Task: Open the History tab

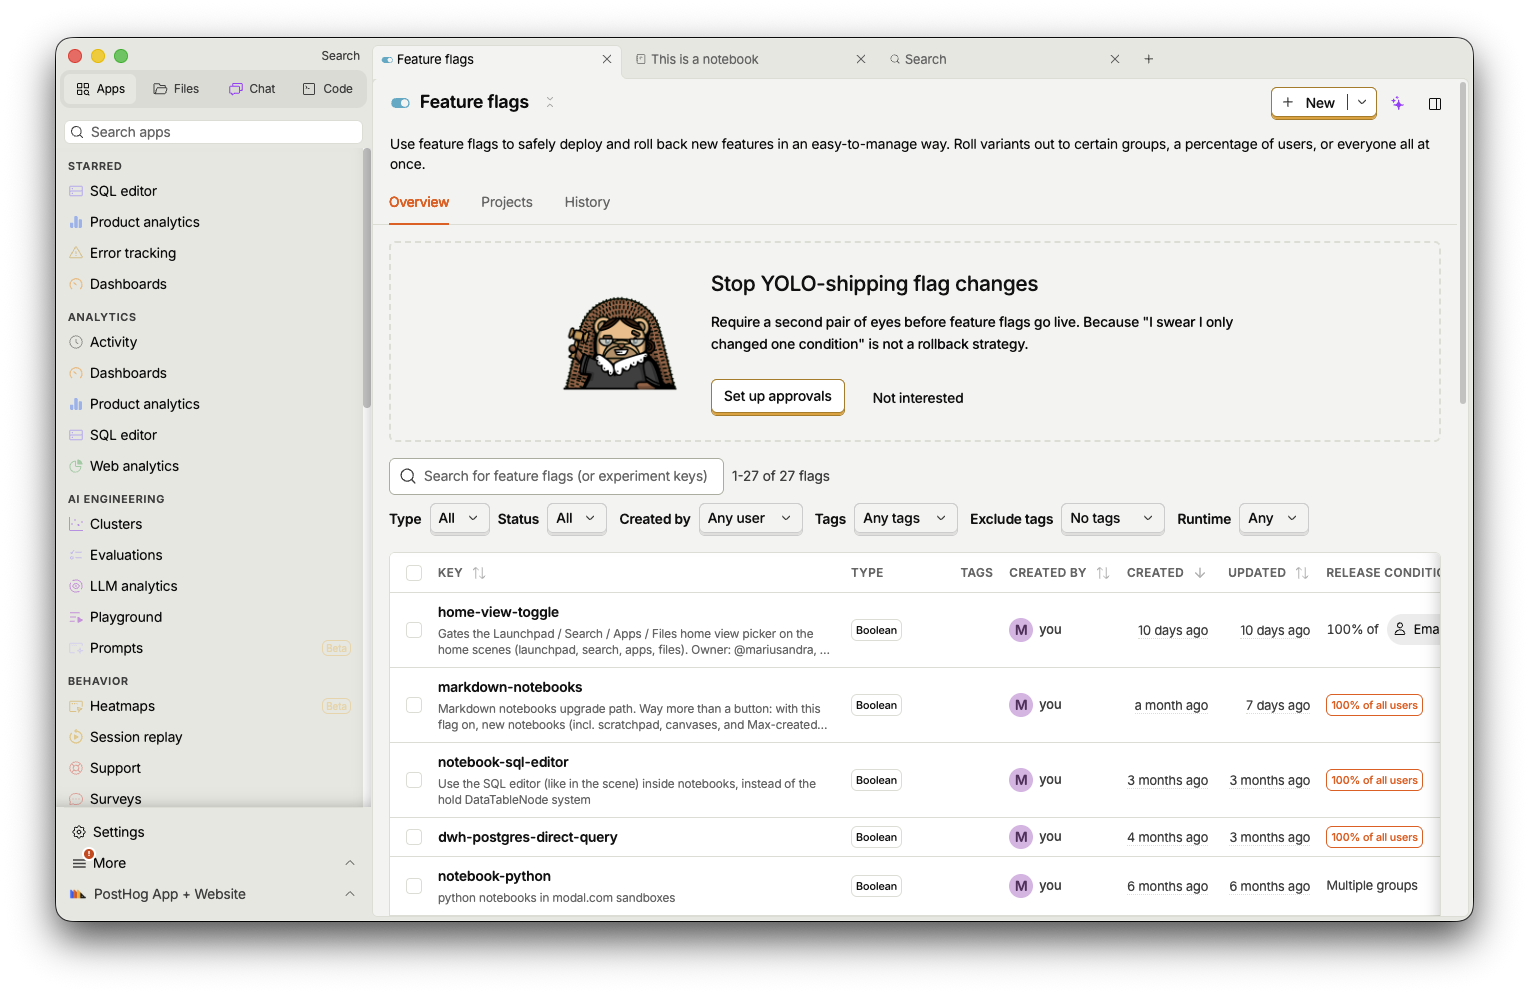Action: [587, 202]
